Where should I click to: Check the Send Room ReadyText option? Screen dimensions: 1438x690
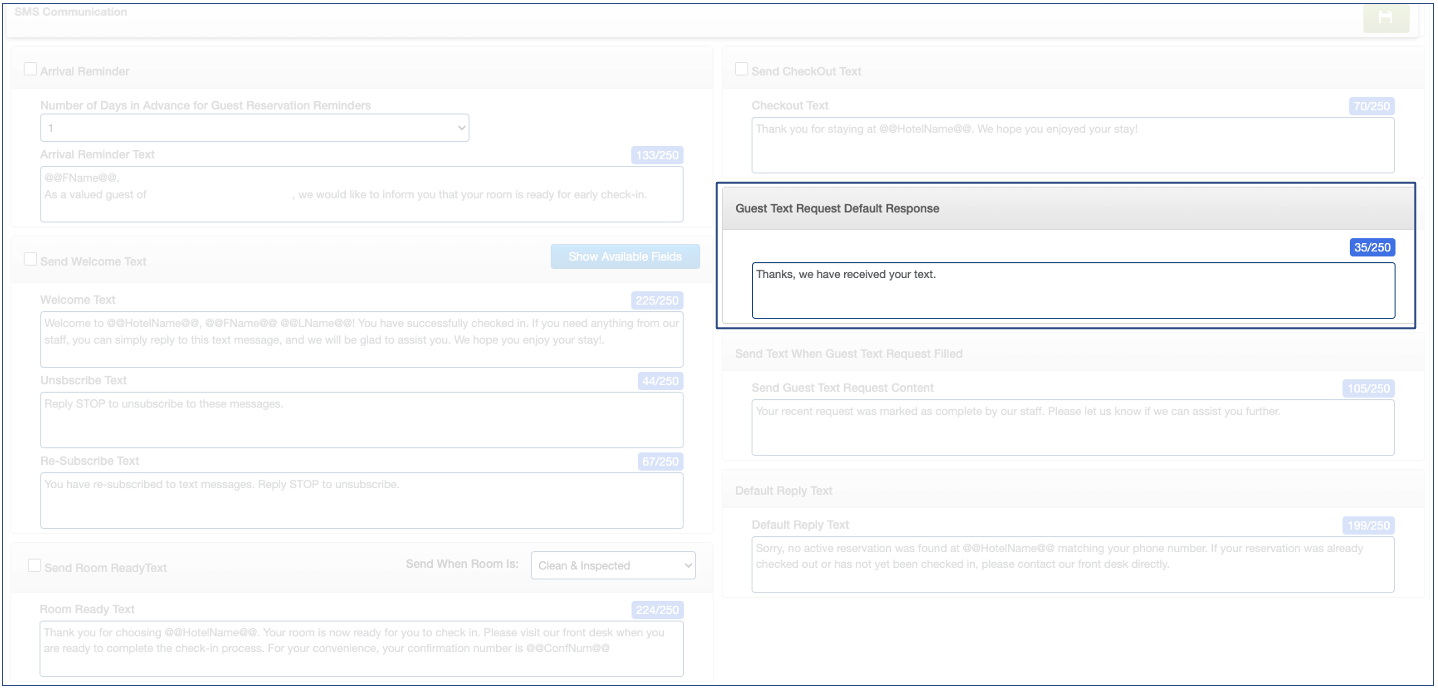(35, 566)
